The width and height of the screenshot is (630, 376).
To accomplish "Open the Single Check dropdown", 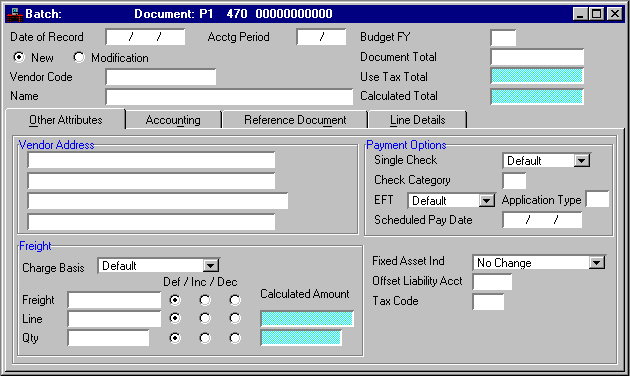I will tap(581, 161).
